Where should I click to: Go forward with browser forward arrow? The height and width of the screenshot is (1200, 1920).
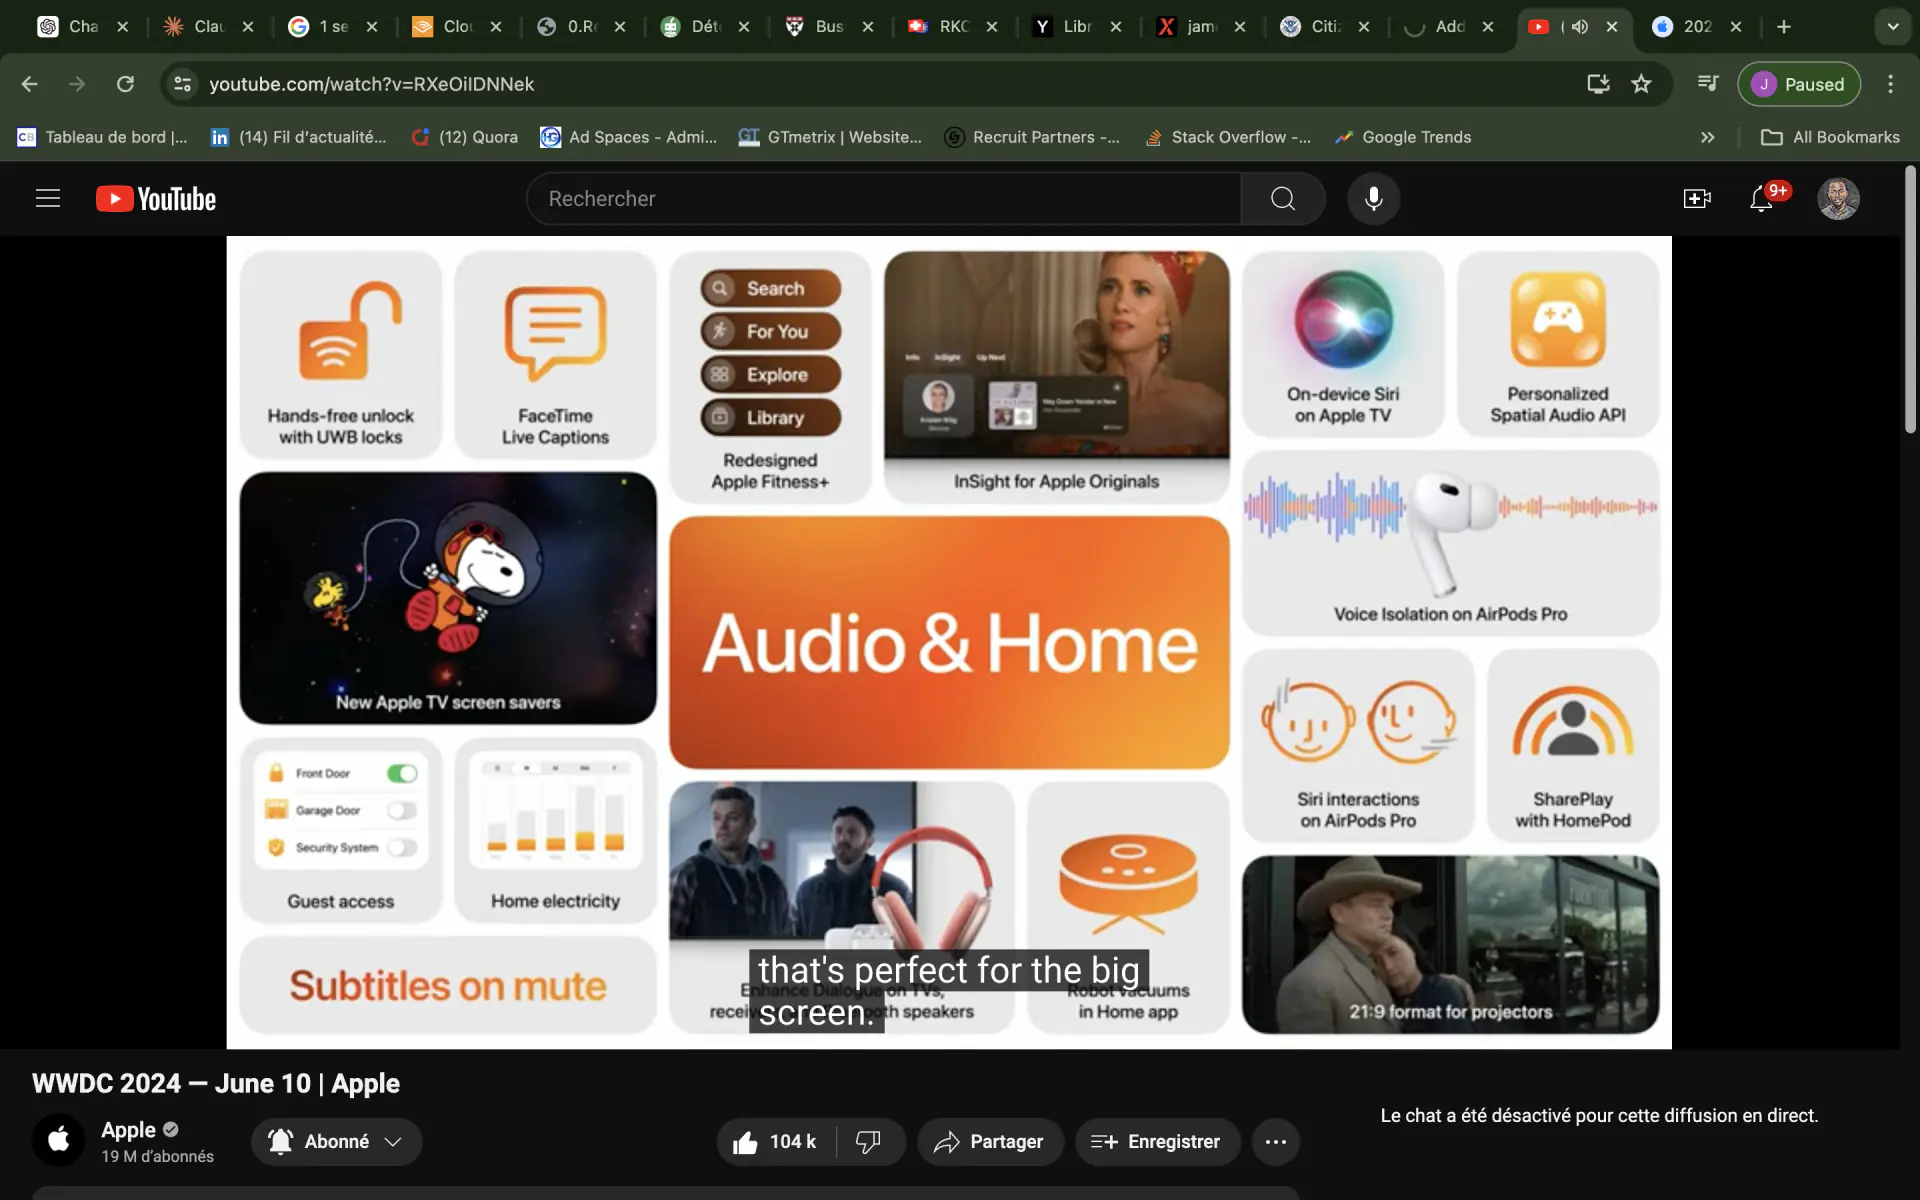77,84
